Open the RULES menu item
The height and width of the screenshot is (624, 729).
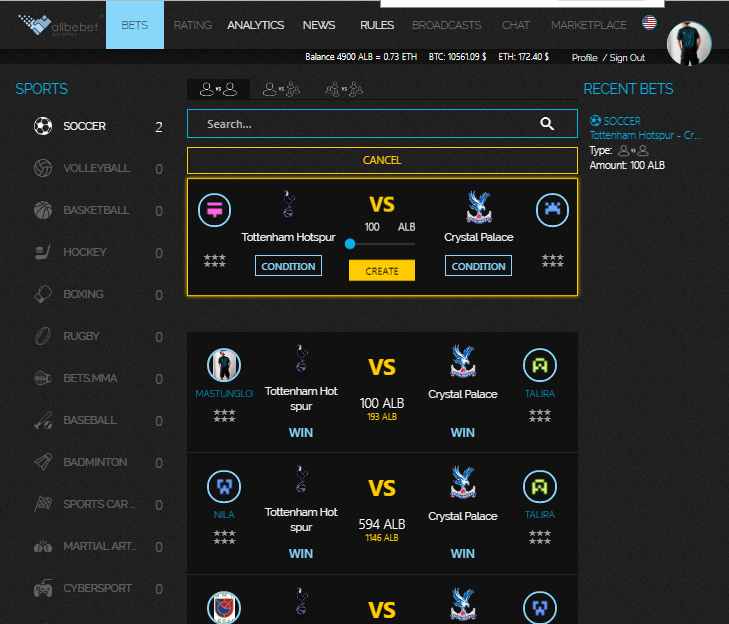[377, 25]
